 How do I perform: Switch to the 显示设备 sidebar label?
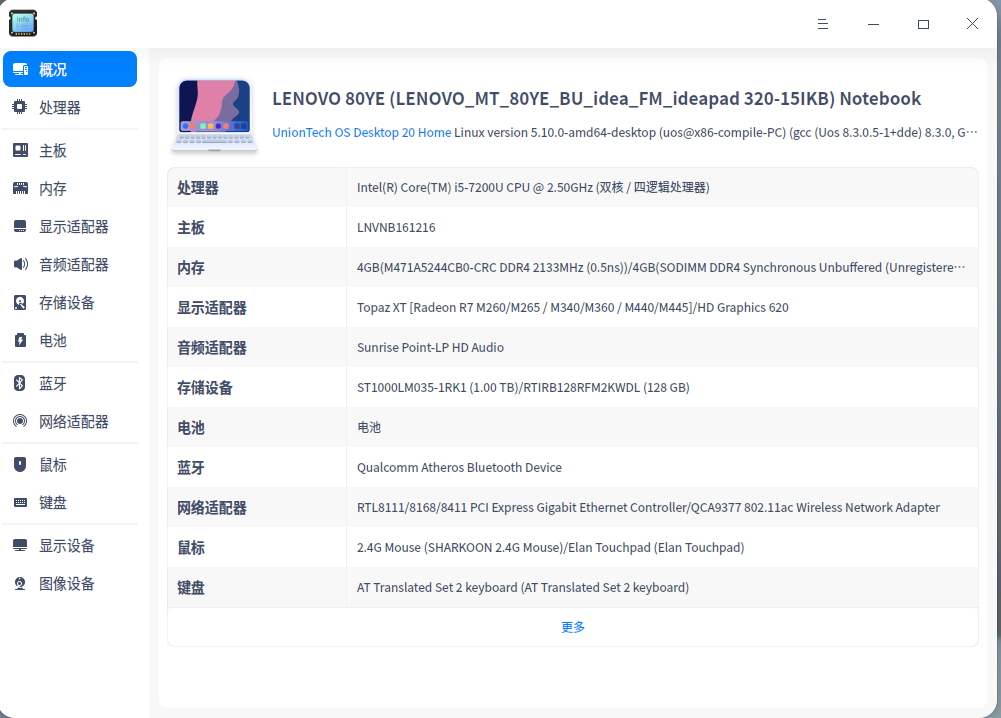[67, 546]
